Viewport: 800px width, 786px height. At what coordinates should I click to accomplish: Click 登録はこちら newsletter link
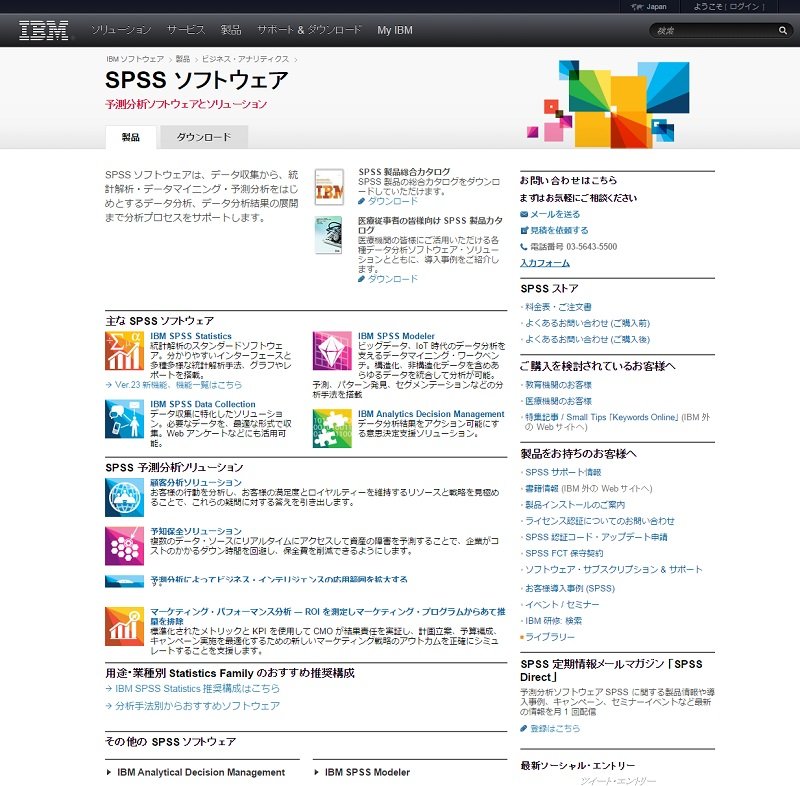pos(555,729)
